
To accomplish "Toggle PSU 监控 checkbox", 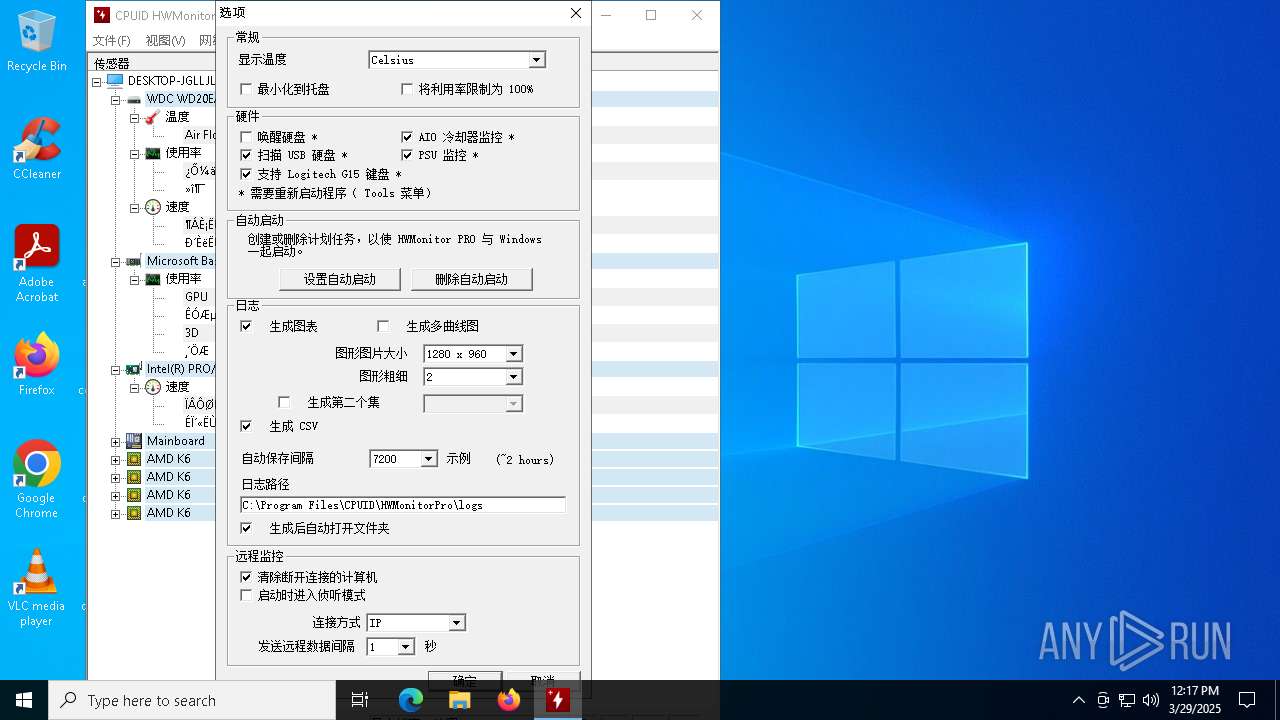I will tap(407, 155).
